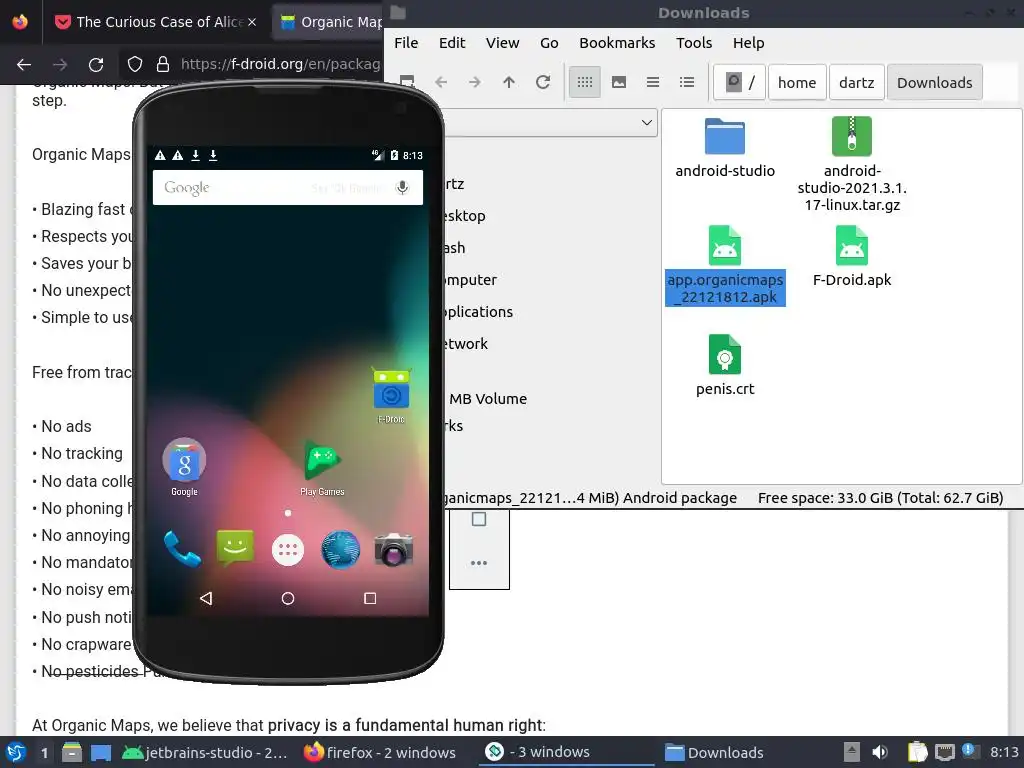1024x768 pixels.
Task: Go forward in the file manager toolbar
Action: (475, 82)
